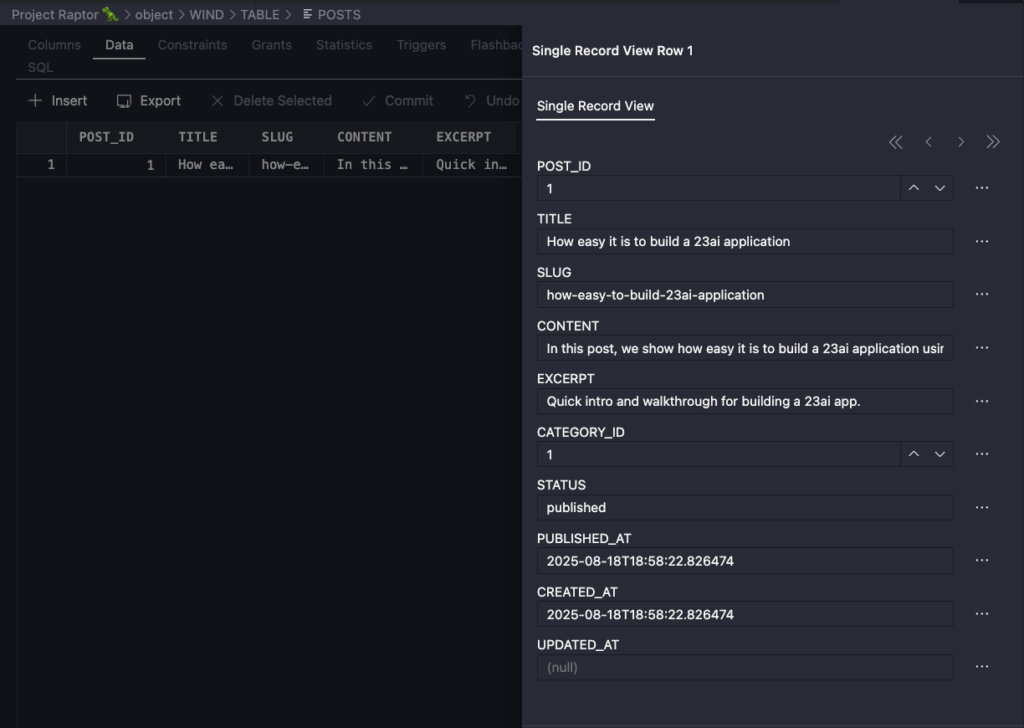Open ellipsis menu for UPDATED_AT field
Image resolution: width=1024 pixels, height=728 pixels.
(x=982, y=667)
